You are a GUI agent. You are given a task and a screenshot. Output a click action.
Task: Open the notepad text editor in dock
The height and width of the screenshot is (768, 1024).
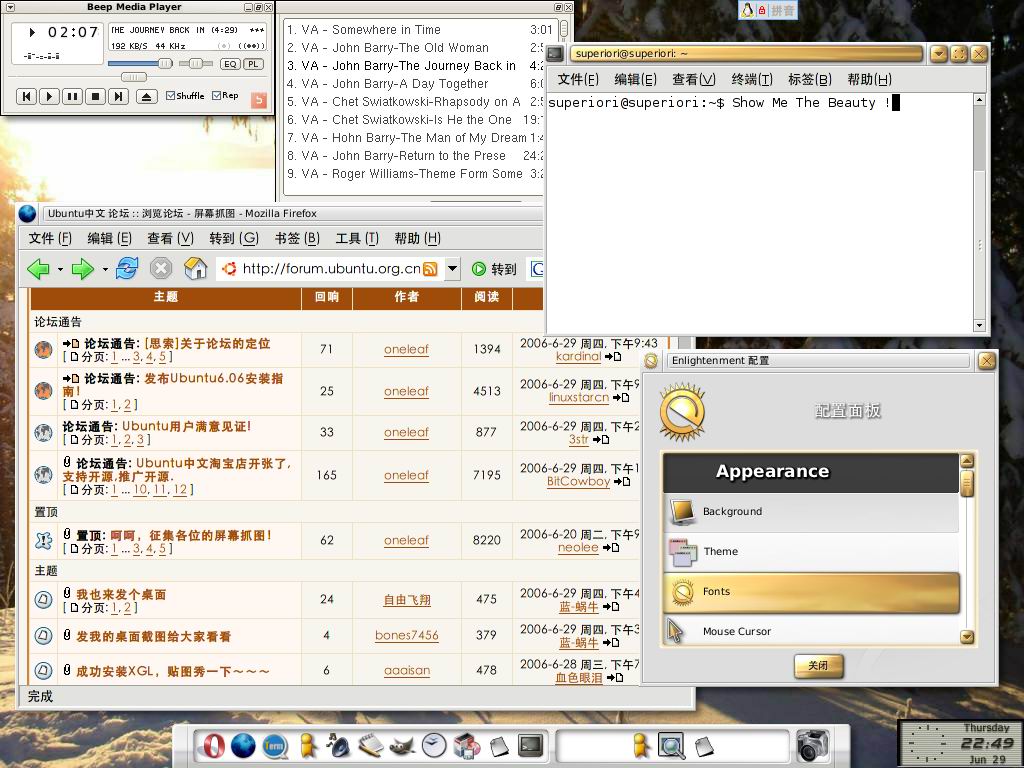point(370,745)
